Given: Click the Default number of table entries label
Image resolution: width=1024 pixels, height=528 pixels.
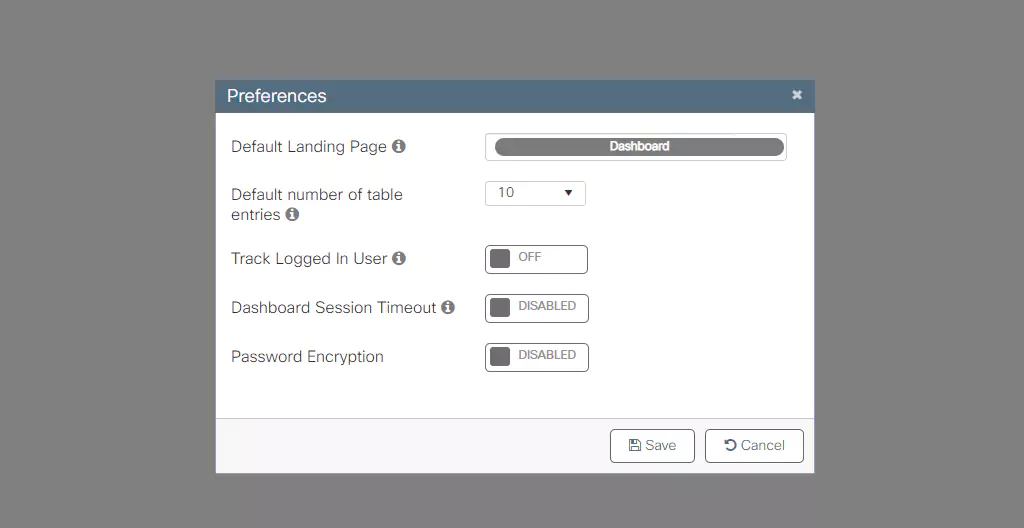Looking at the screenshot, I should point(316,195).
